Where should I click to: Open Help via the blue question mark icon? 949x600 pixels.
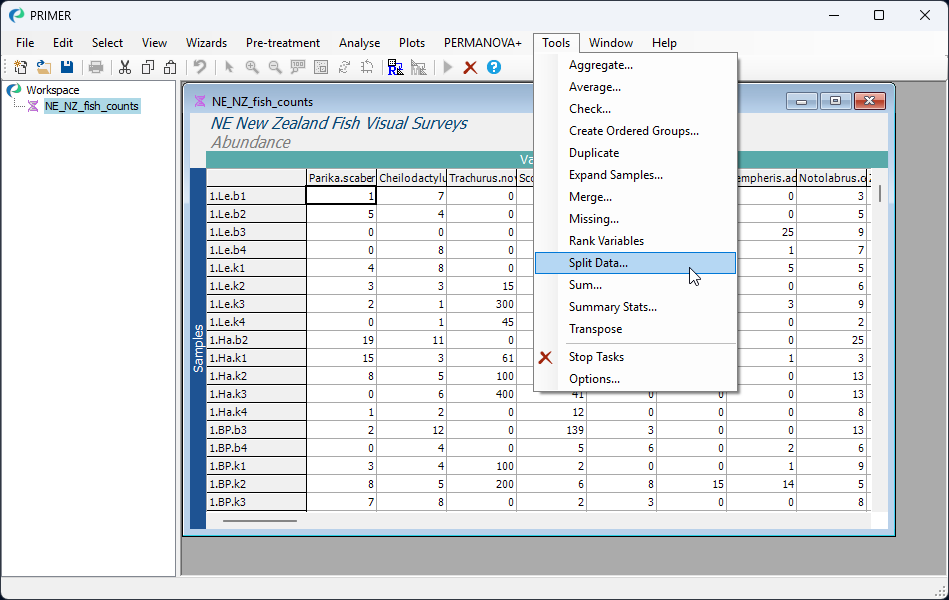(x=492, y=67)
